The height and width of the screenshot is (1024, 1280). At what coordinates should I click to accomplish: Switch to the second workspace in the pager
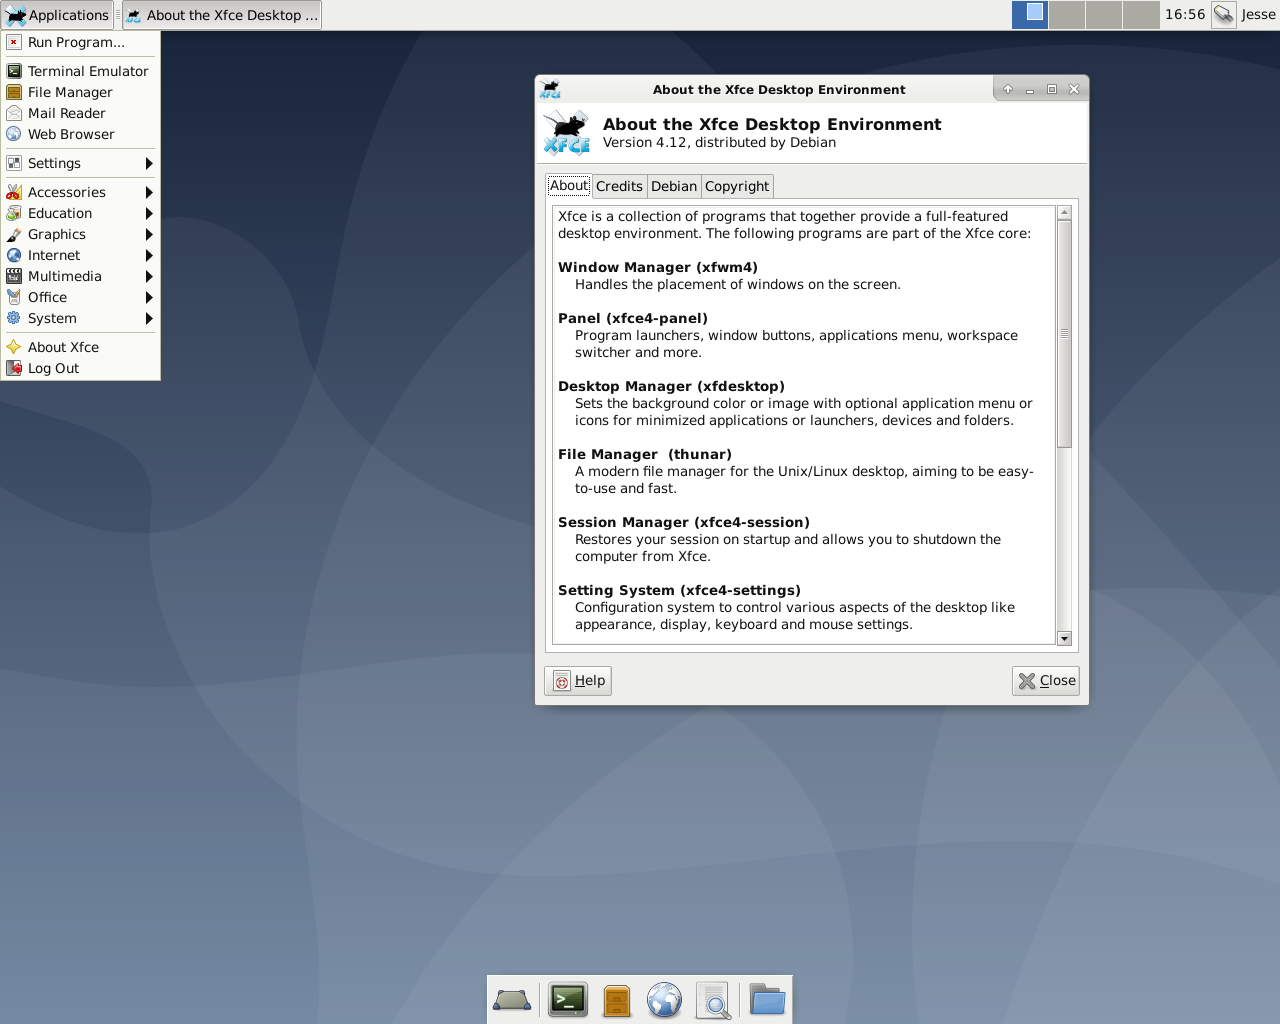(x=1067, y=14)
